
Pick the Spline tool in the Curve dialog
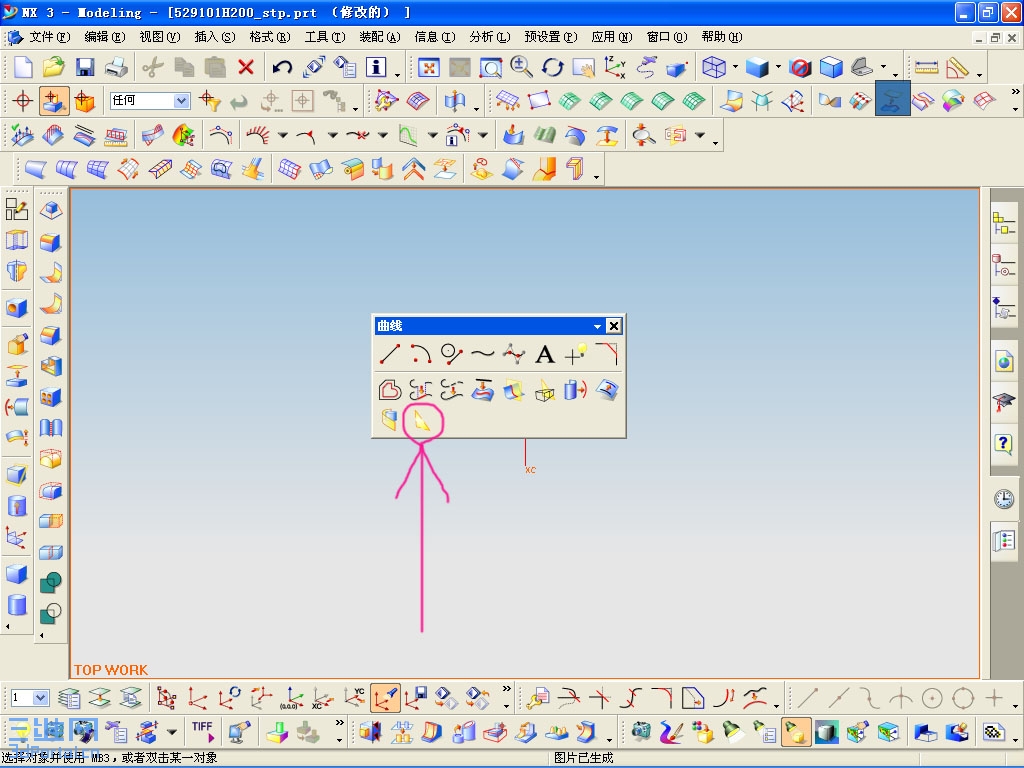(483, 354)
